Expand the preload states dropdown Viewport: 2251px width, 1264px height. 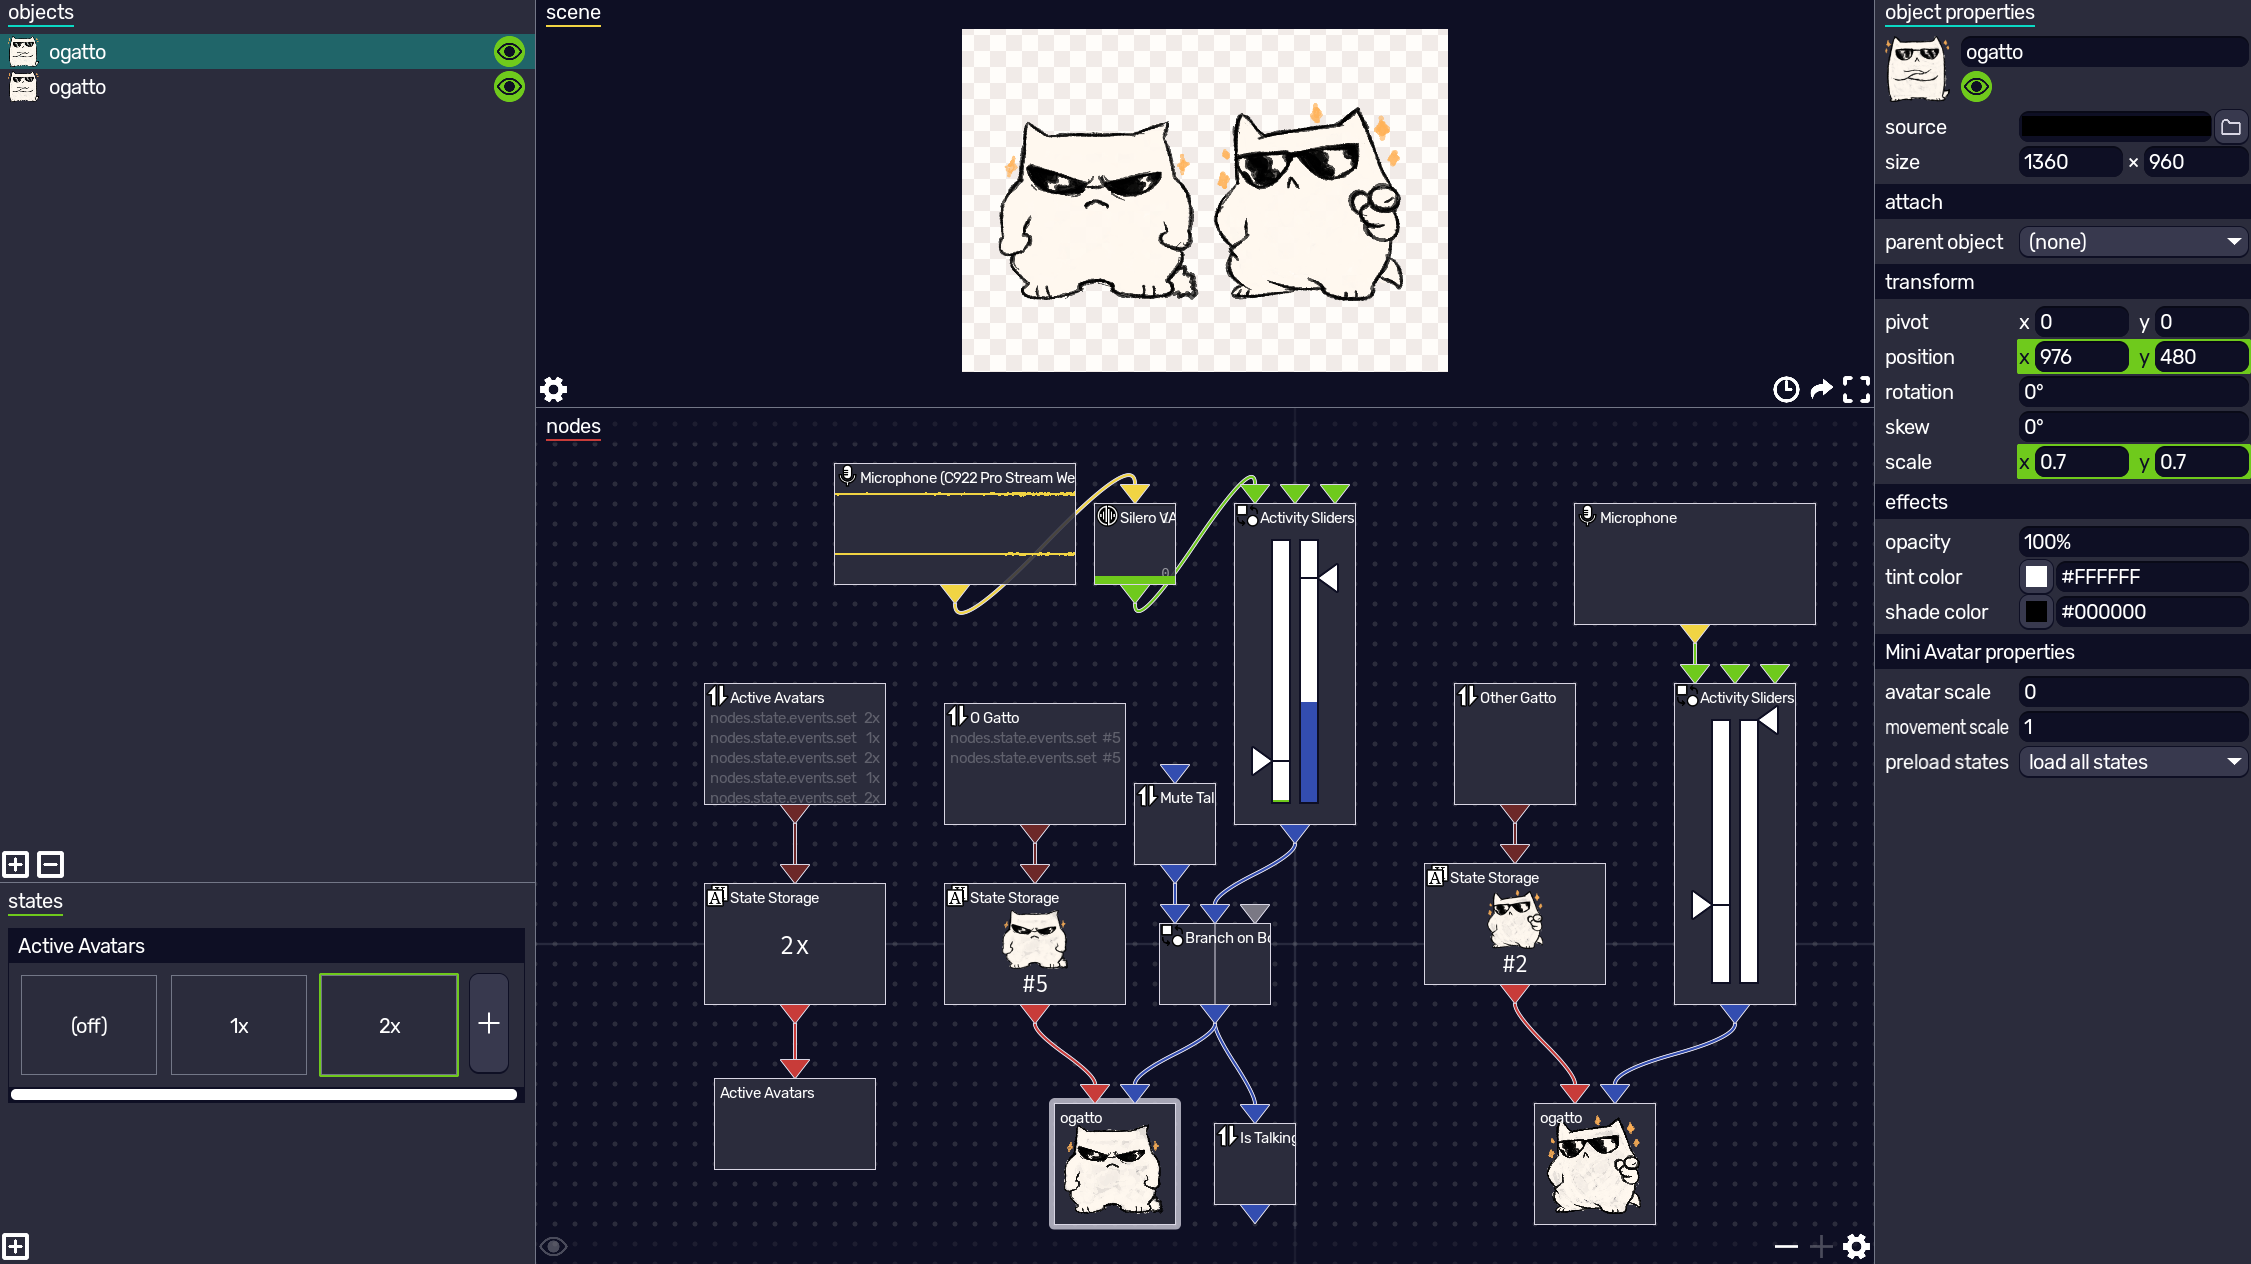(x=2133, y=762)
